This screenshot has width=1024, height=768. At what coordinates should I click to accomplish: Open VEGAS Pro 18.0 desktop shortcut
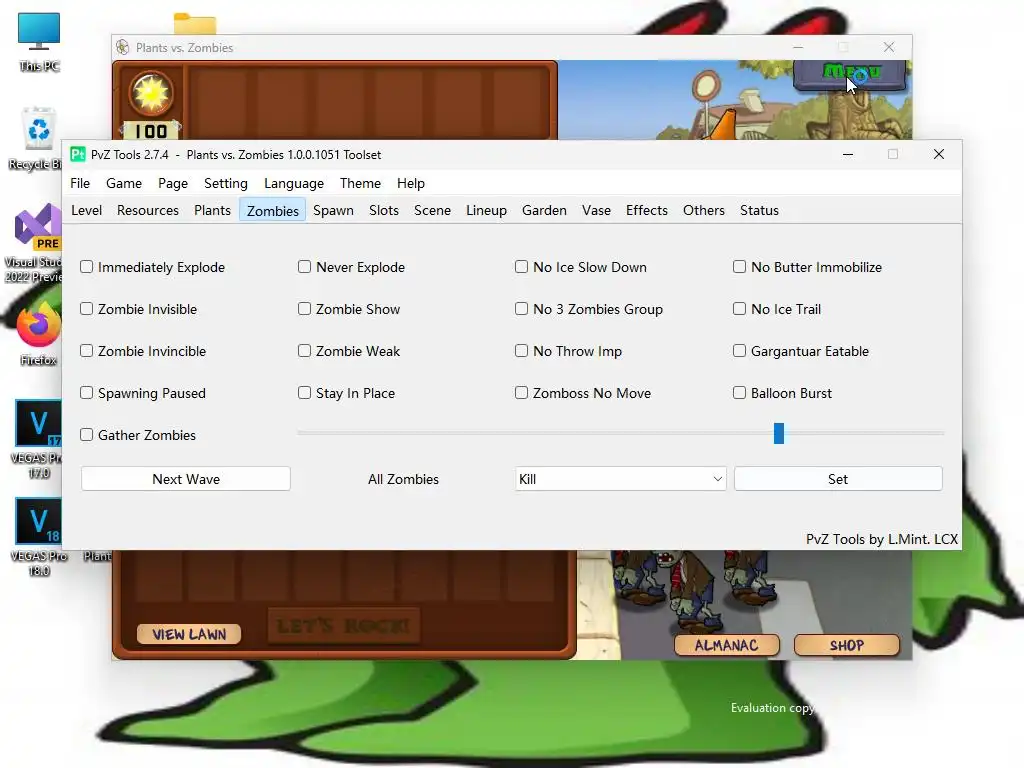pos(38,537)
